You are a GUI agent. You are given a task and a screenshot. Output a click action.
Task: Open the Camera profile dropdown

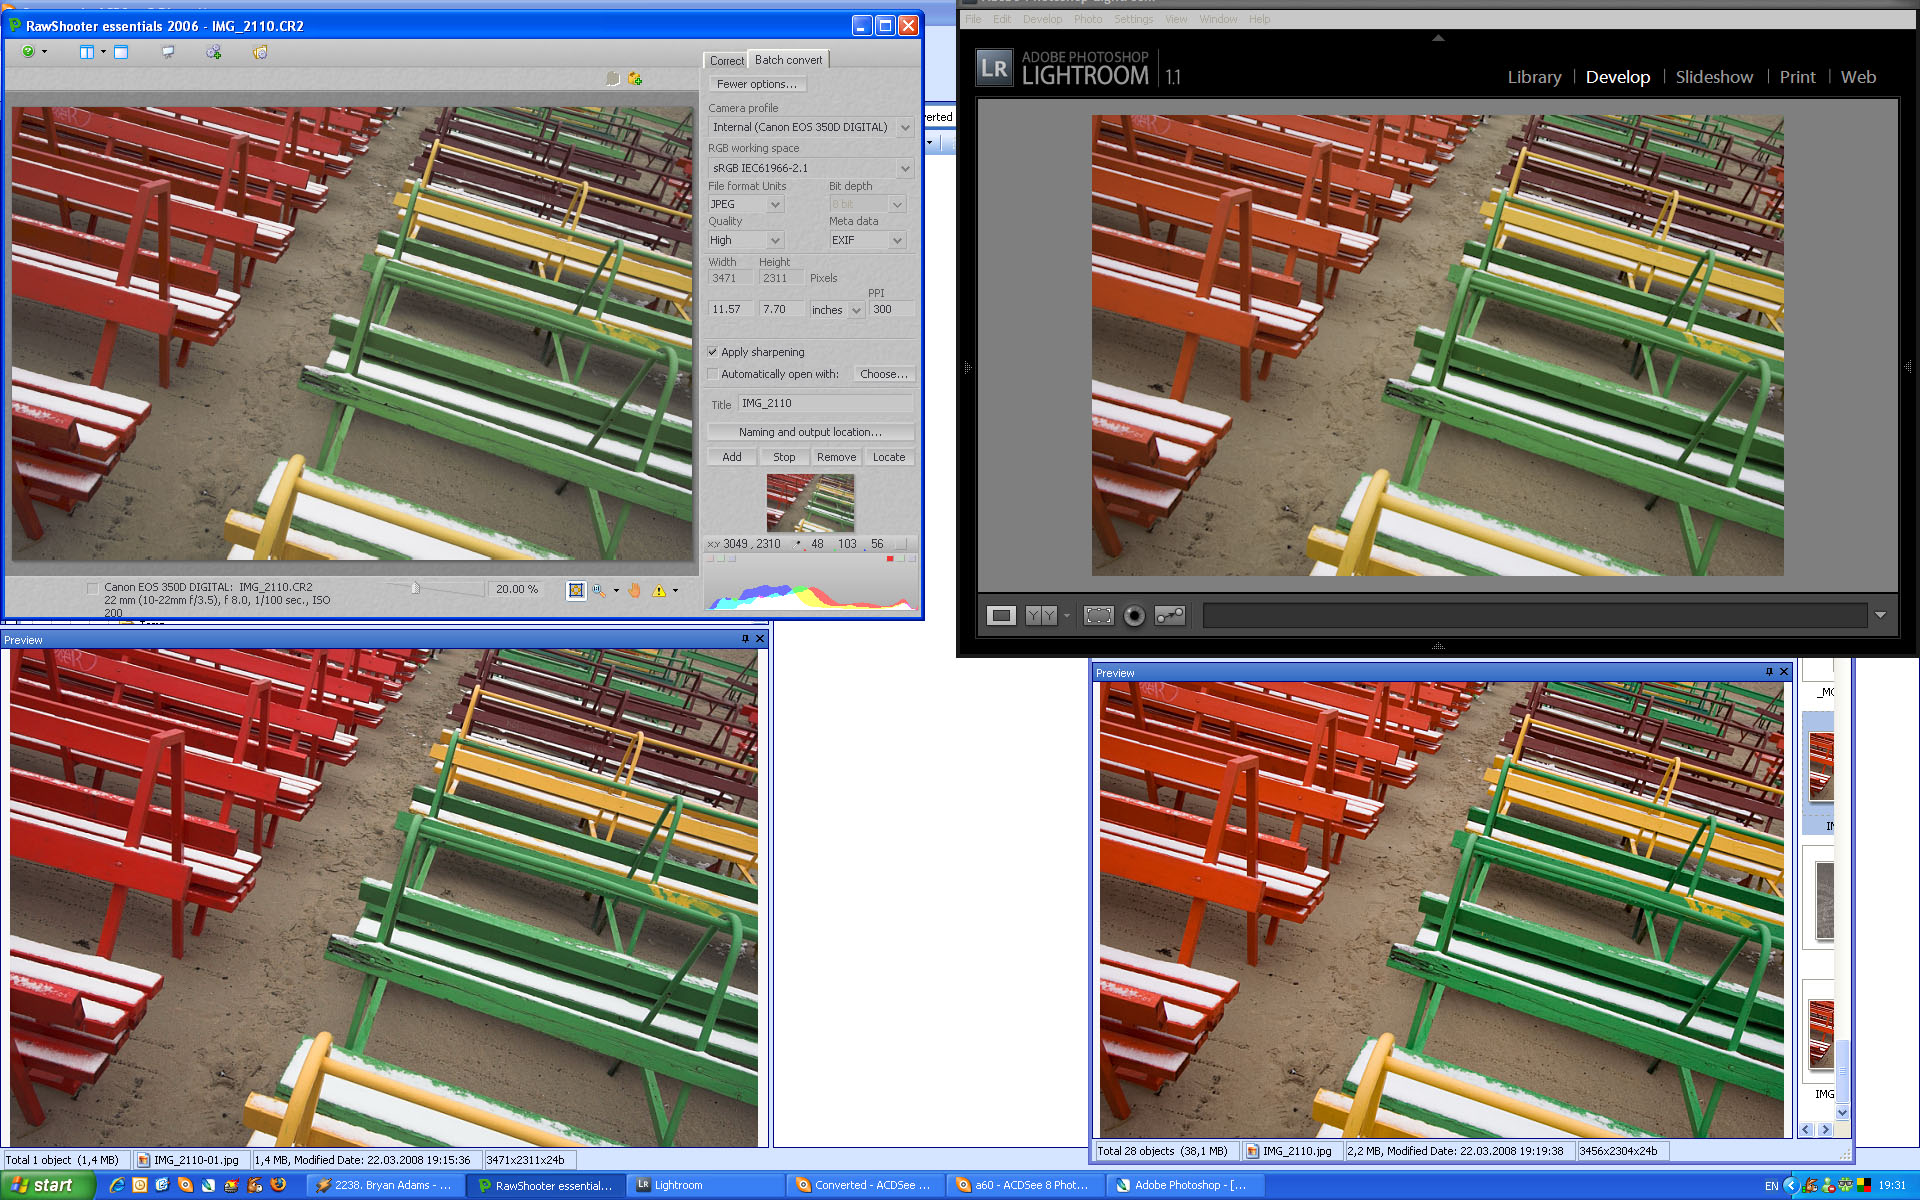point(904,128)
